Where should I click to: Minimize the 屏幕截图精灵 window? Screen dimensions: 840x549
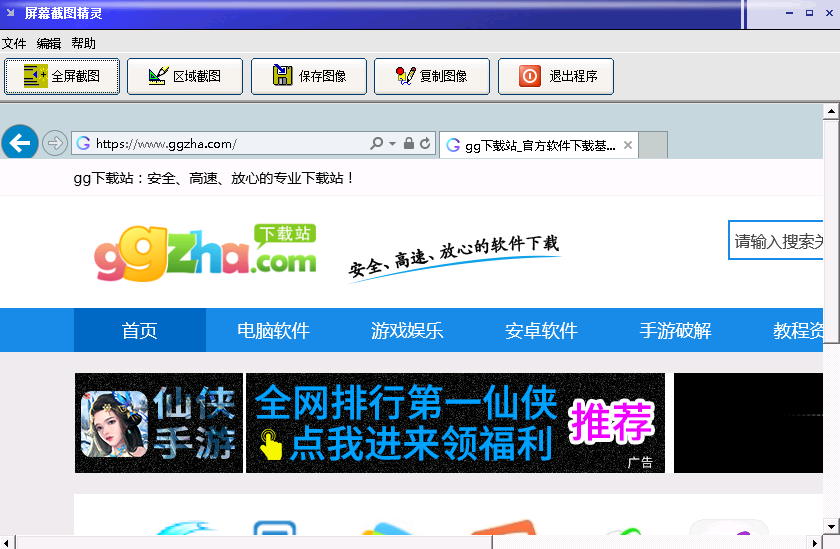tap(789, 13)
